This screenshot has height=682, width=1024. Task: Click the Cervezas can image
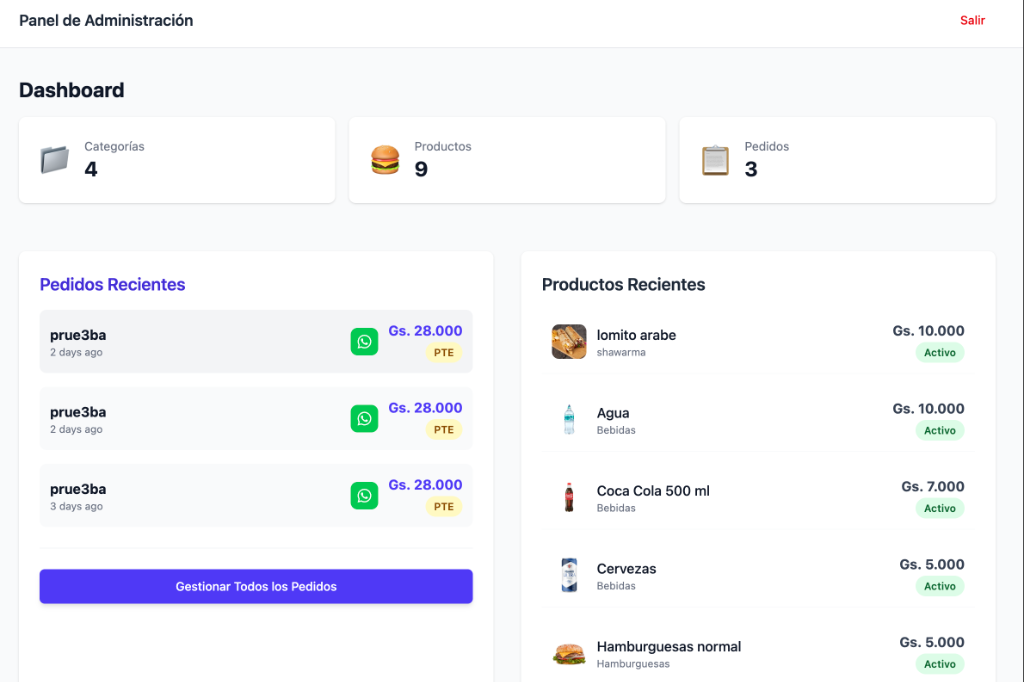[568, 576]
